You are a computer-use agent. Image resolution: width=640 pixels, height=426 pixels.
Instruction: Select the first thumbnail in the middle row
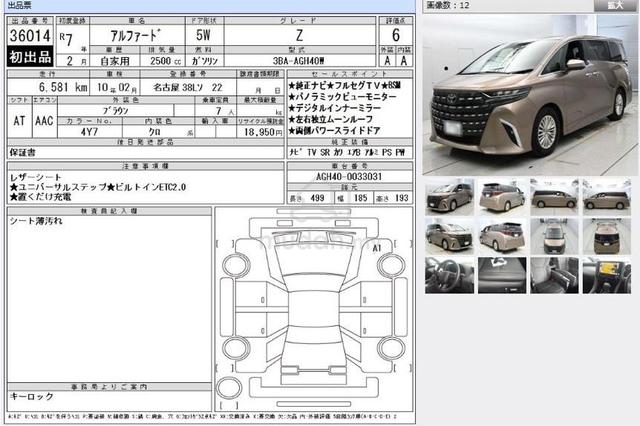click(449, 236)
